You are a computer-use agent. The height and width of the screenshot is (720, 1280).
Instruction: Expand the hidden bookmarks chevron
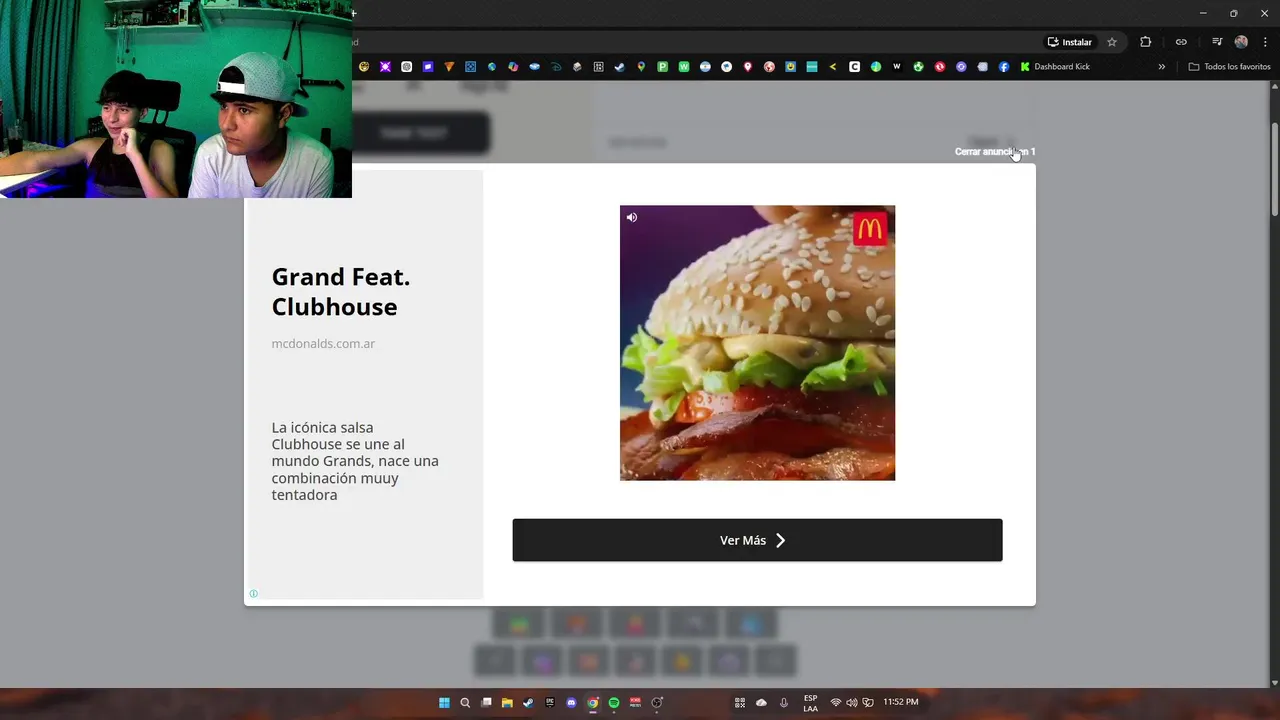pyautogui.click(x=1161, y=67)
